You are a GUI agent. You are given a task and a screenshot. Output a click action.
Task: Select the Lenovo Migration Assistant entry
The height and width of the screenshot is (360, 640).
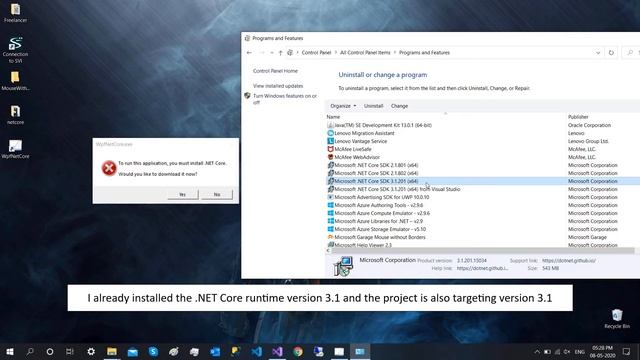(x=364, y=133)
